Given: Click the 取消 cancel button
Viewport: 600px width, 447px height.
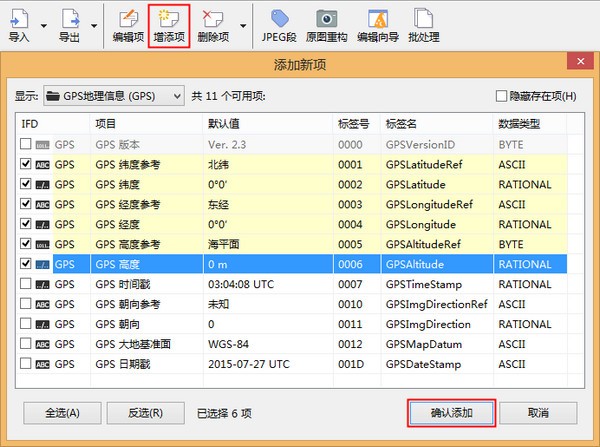Looking at the screenshot, I should pos(538,413).
